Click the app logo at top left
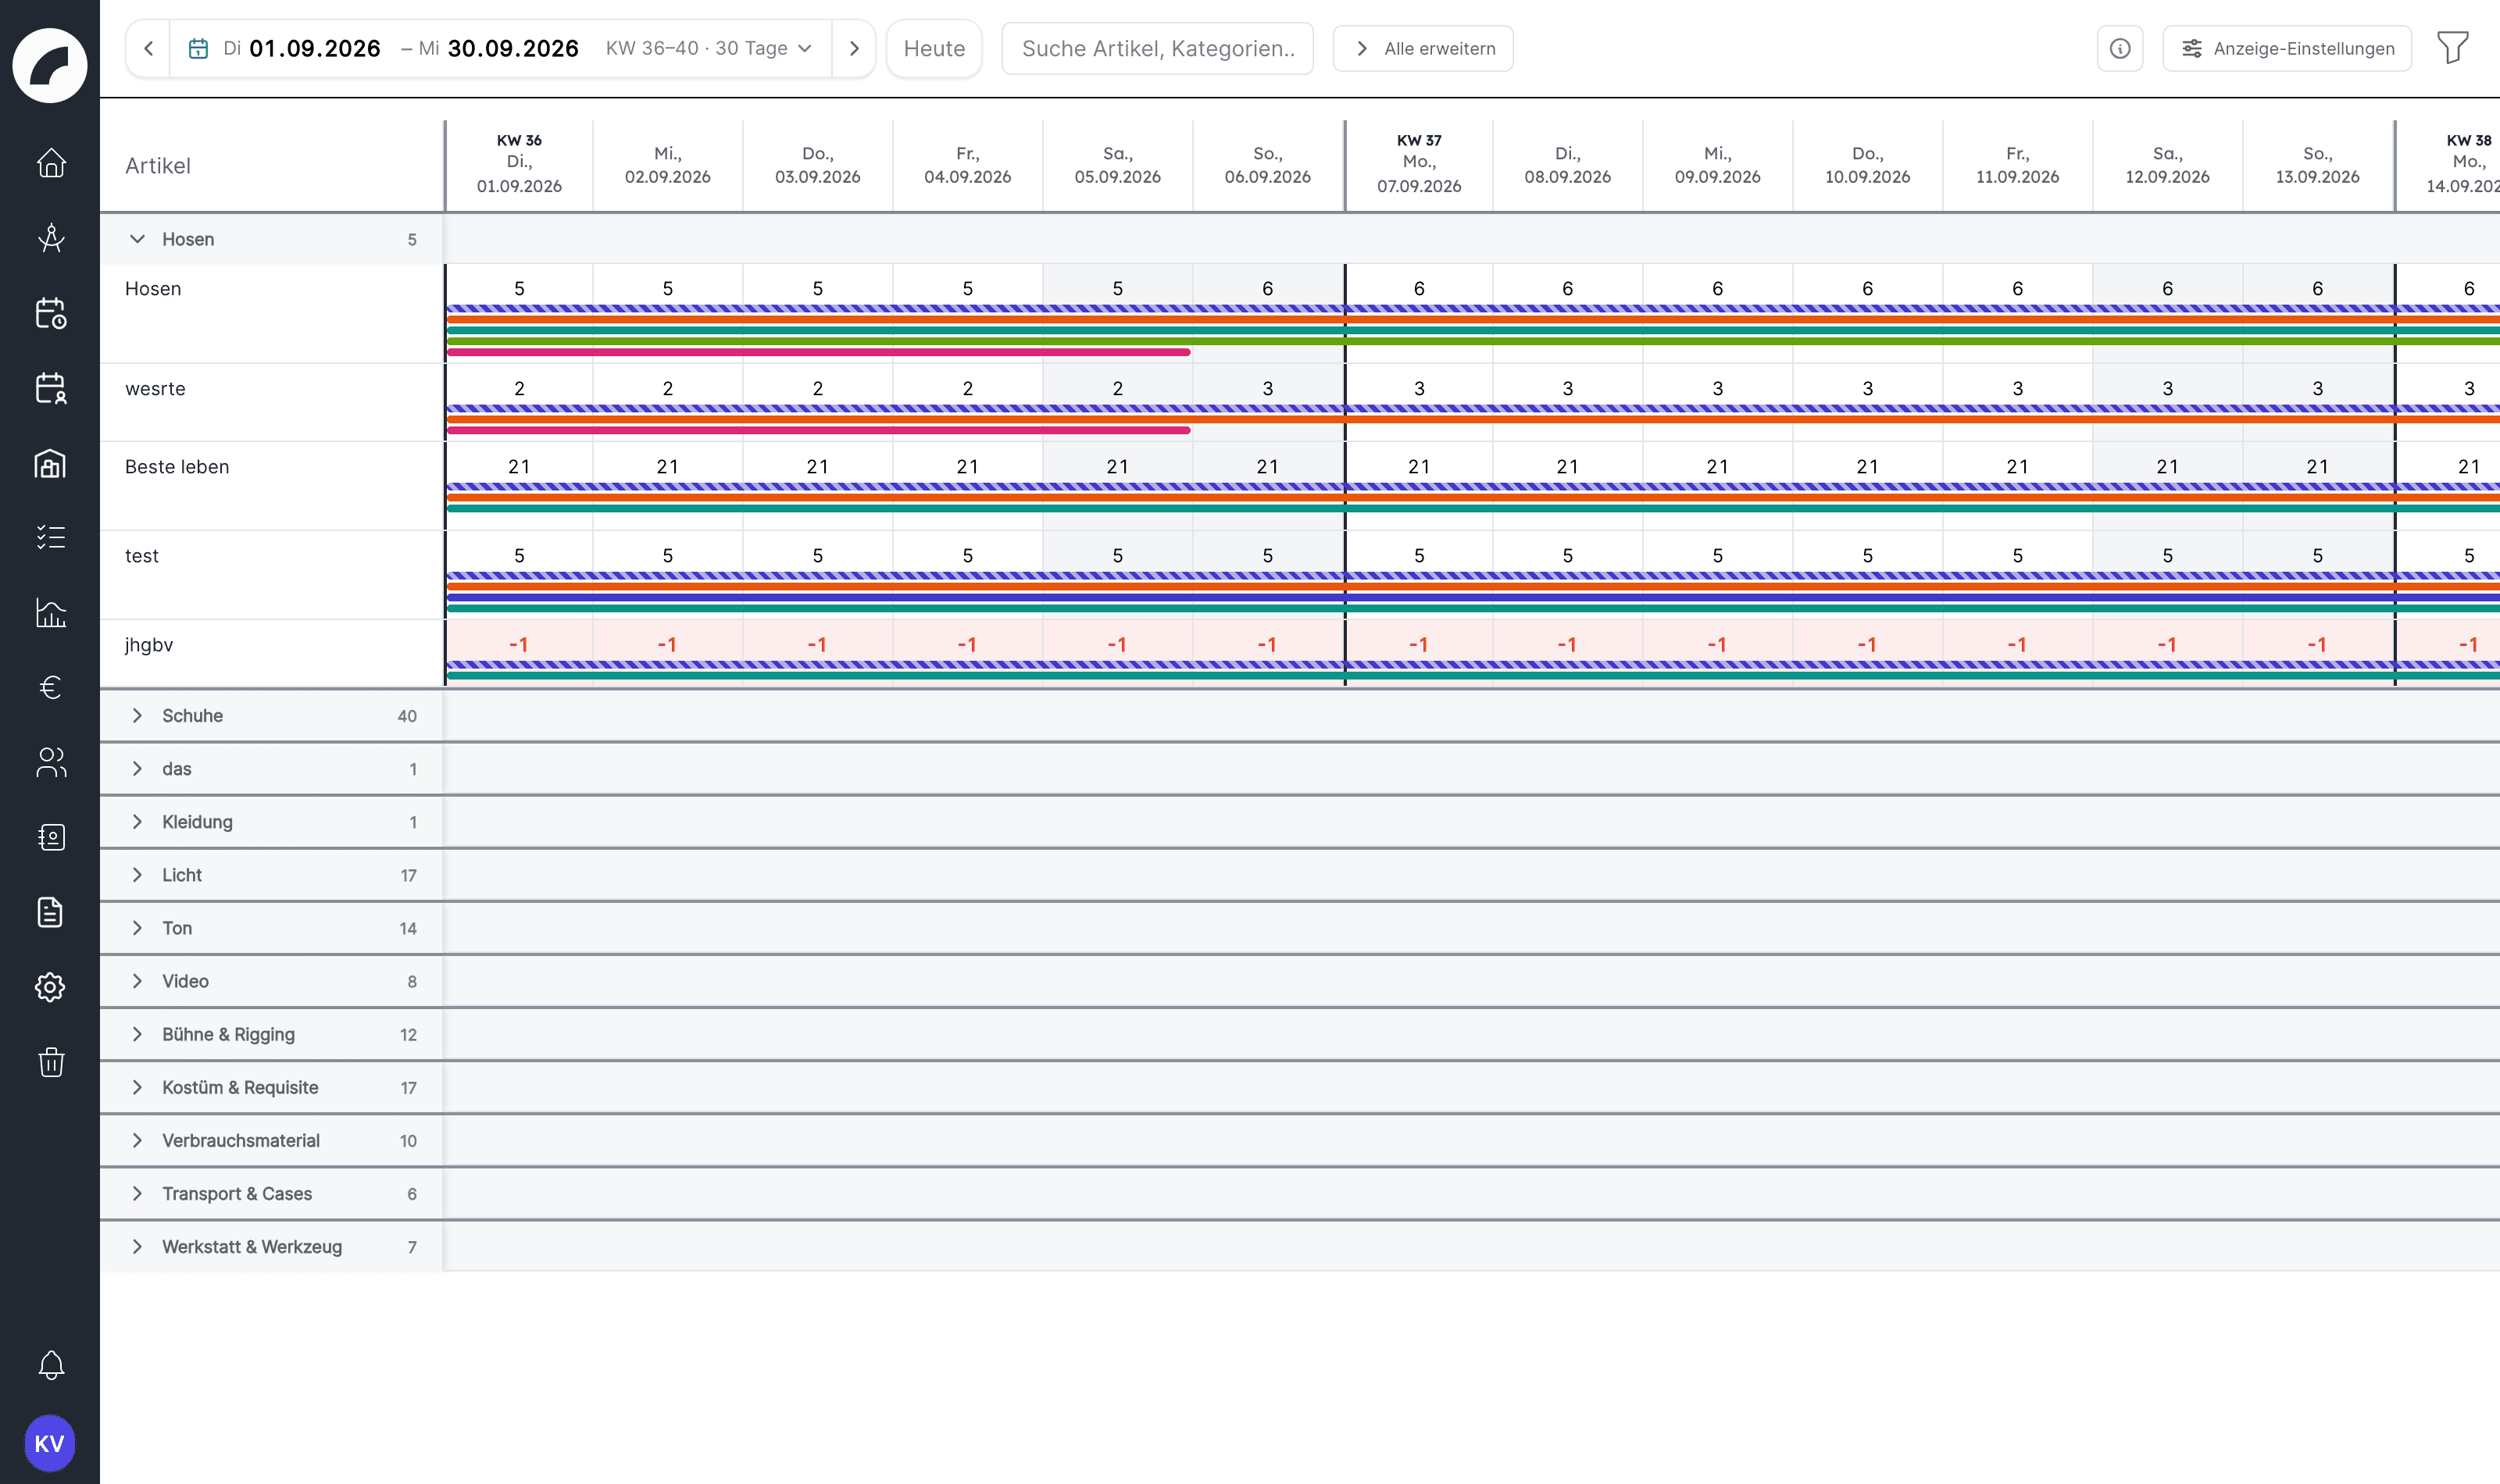This screenshot has width=2500, height=1484. 50,65
